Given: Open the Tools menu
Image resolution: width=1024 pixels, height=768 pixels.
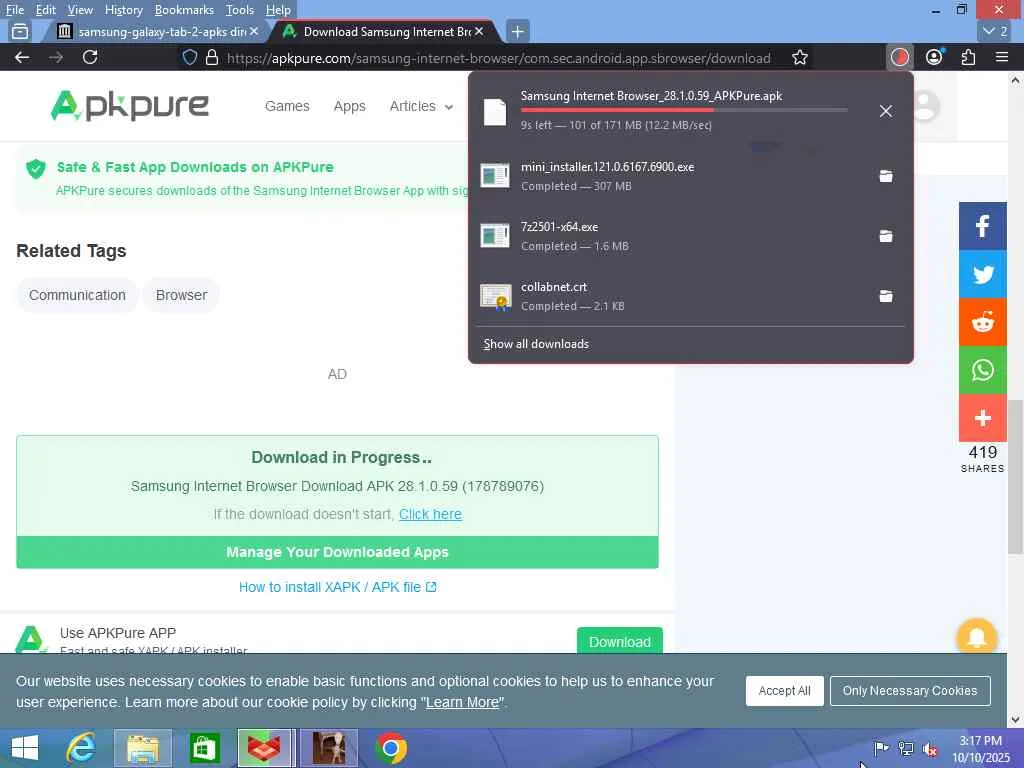Looking at the screenshot, I should click(240, 10).
